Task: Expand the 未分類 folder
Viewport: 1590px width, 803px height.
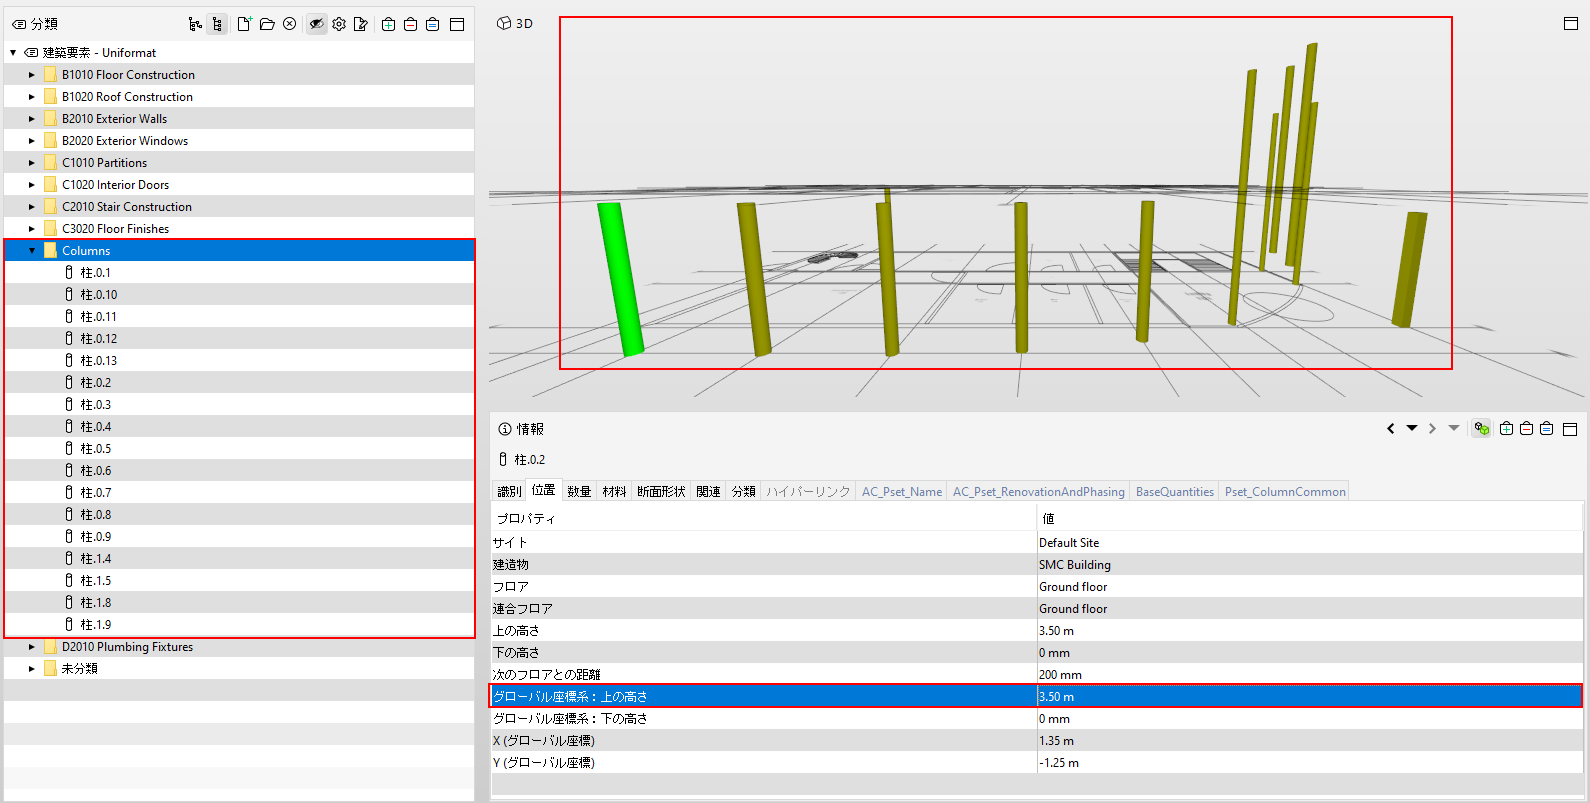Action: point(31,669)
